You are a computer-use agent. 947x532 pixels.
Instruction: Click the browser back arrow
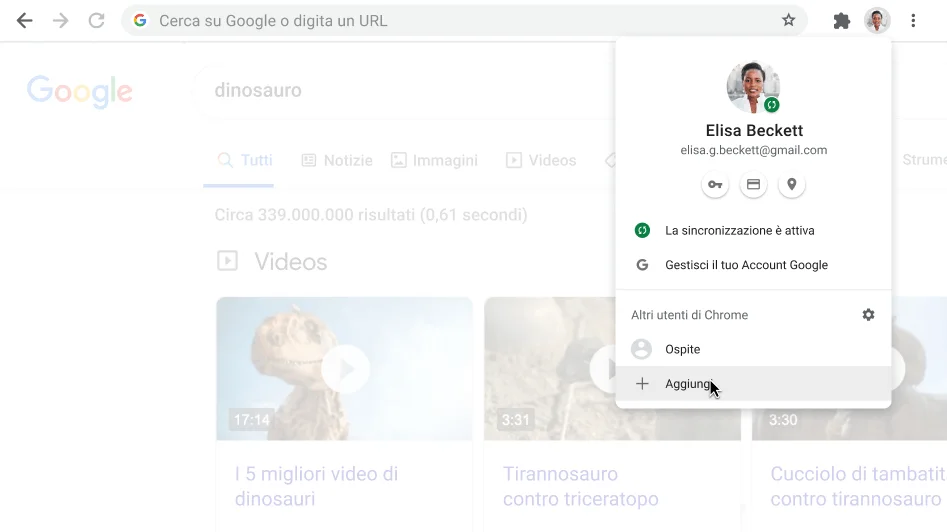click(25, 20)
